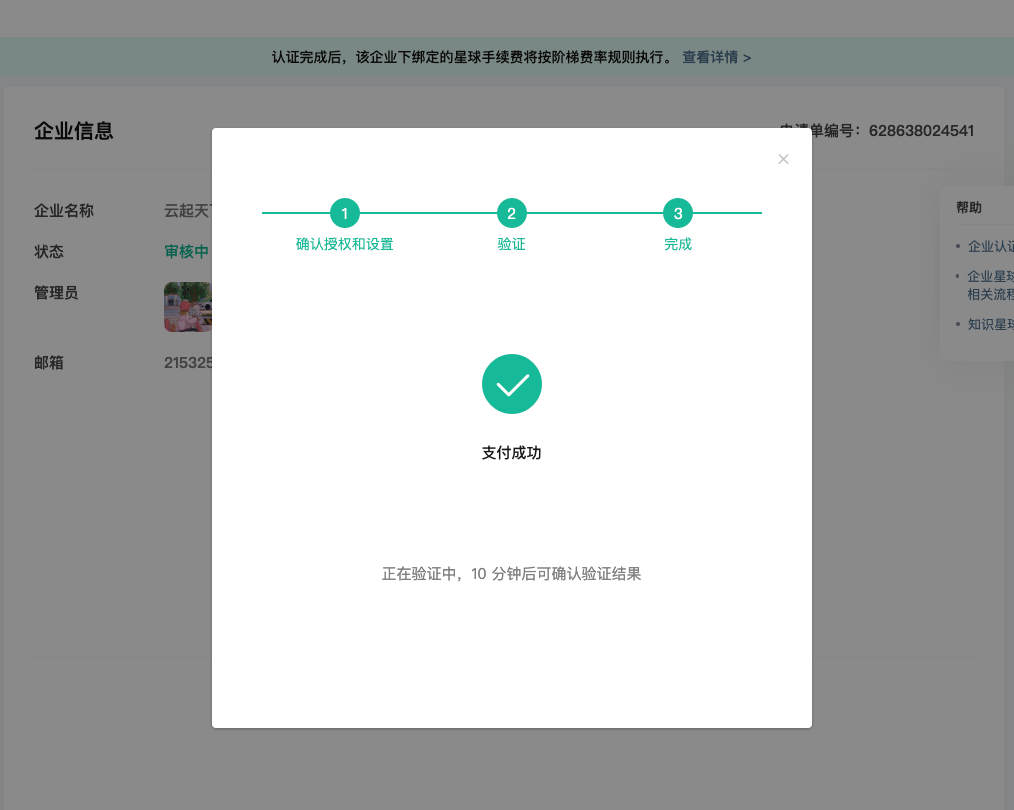
Task: Select the 完成 step label
Action: (678, 244)
